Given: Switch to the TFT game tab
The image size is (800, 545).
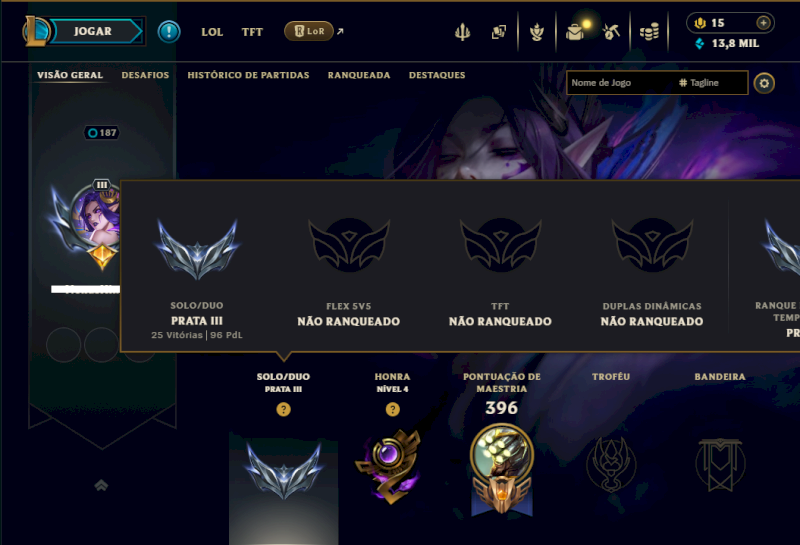Looking at the screenshot, I should (x=252, y=32).
